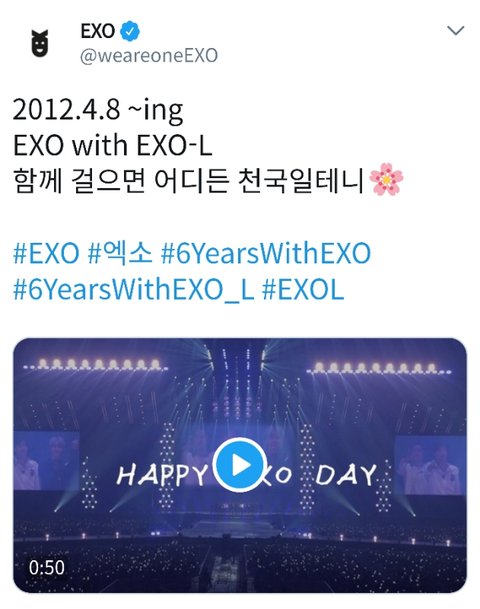Click the '2012.4.8 ~ing' text
Screen dimensions: 480x609
98,111
